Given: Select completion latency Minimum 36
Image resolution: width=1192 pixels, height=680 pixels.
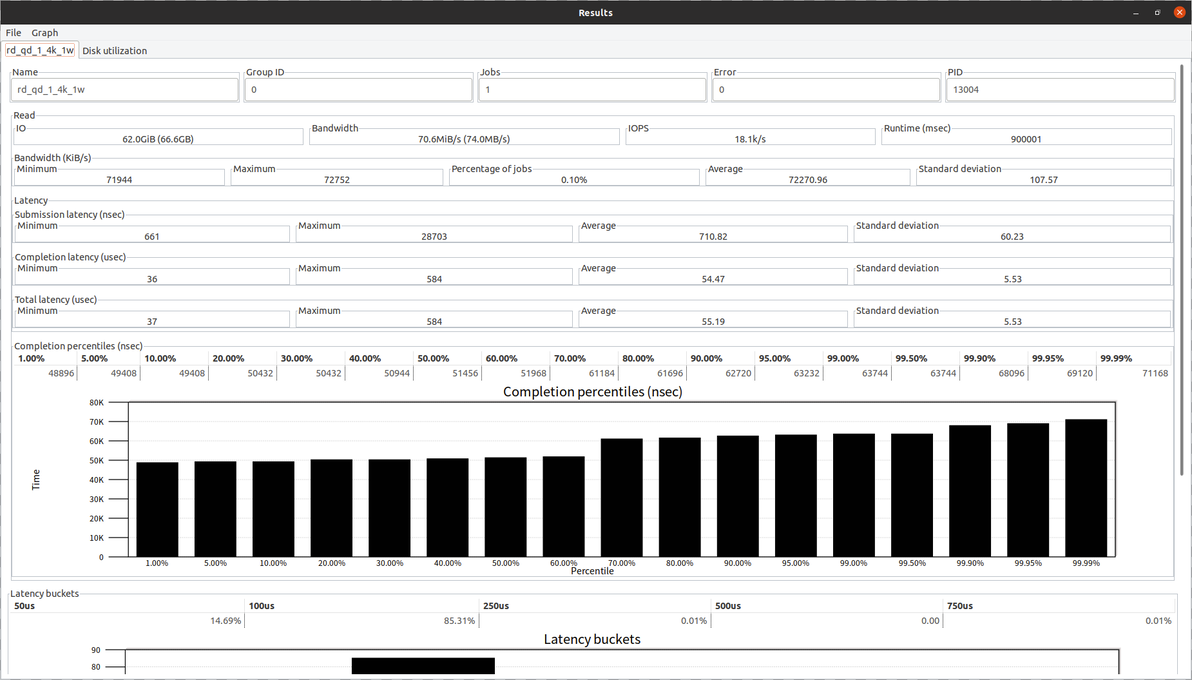Looking at the screenshot, I should [x=152, y=279].
